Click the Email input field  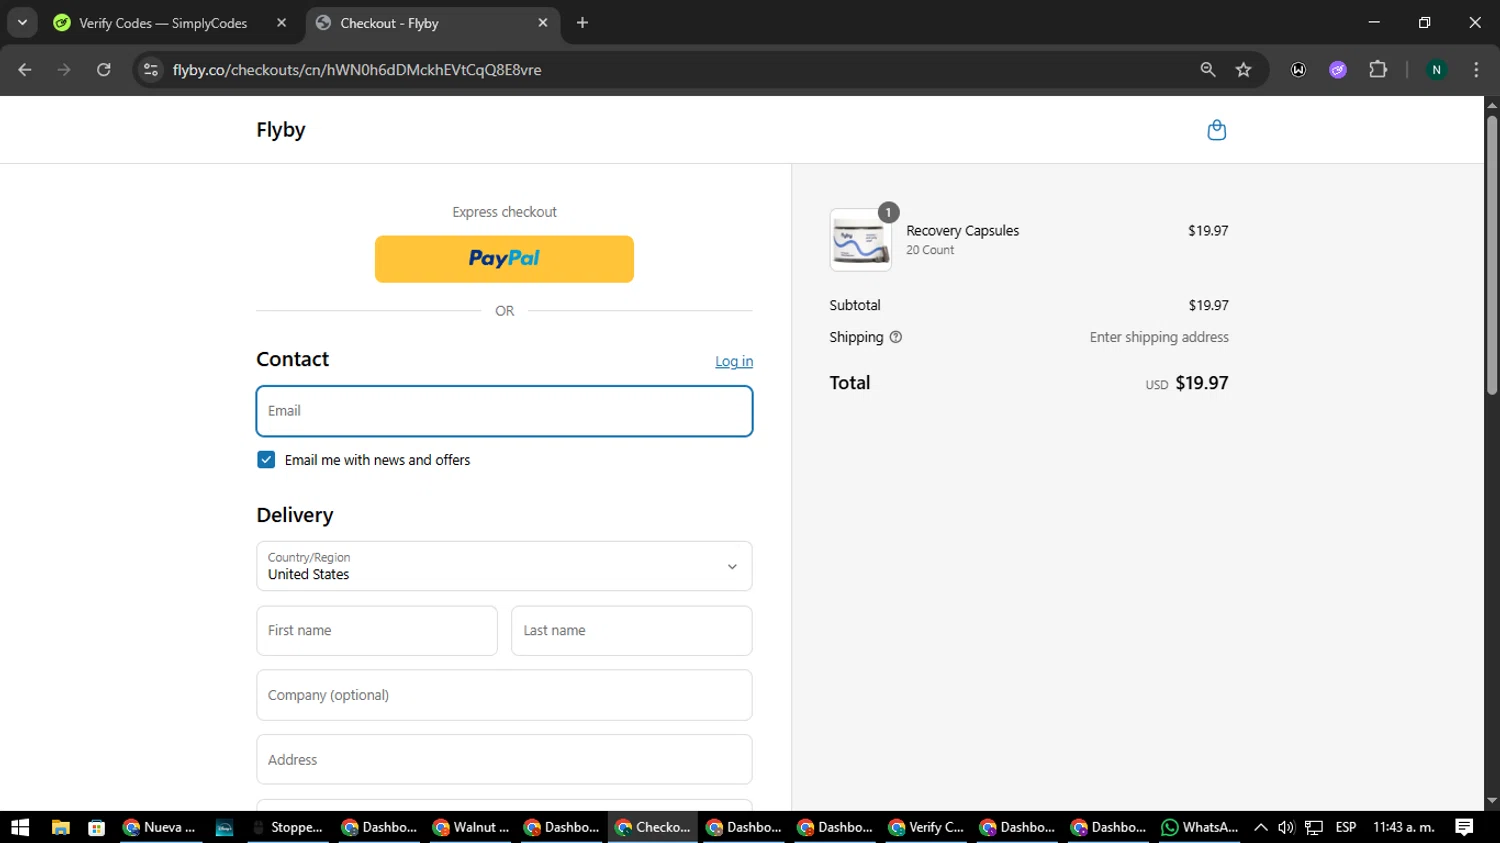504,411
